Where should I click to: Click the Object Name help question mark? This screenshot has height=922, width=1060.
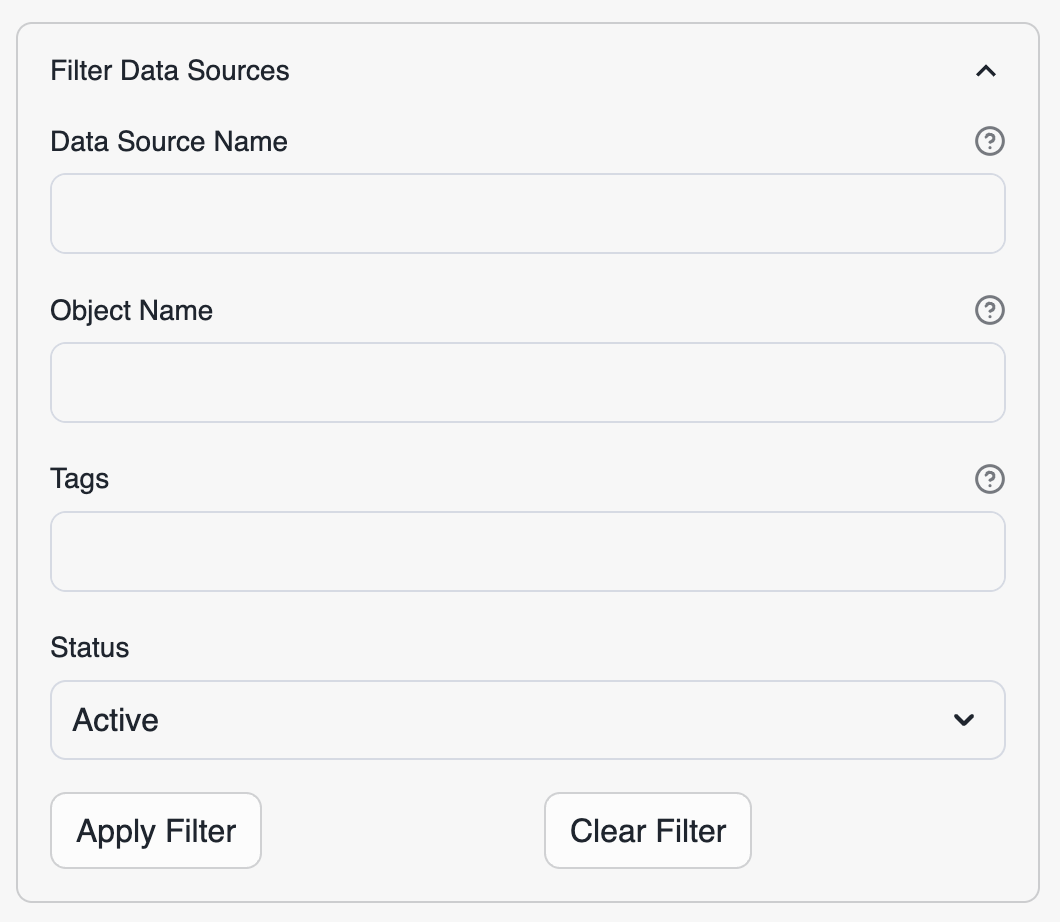pos(989,311)
